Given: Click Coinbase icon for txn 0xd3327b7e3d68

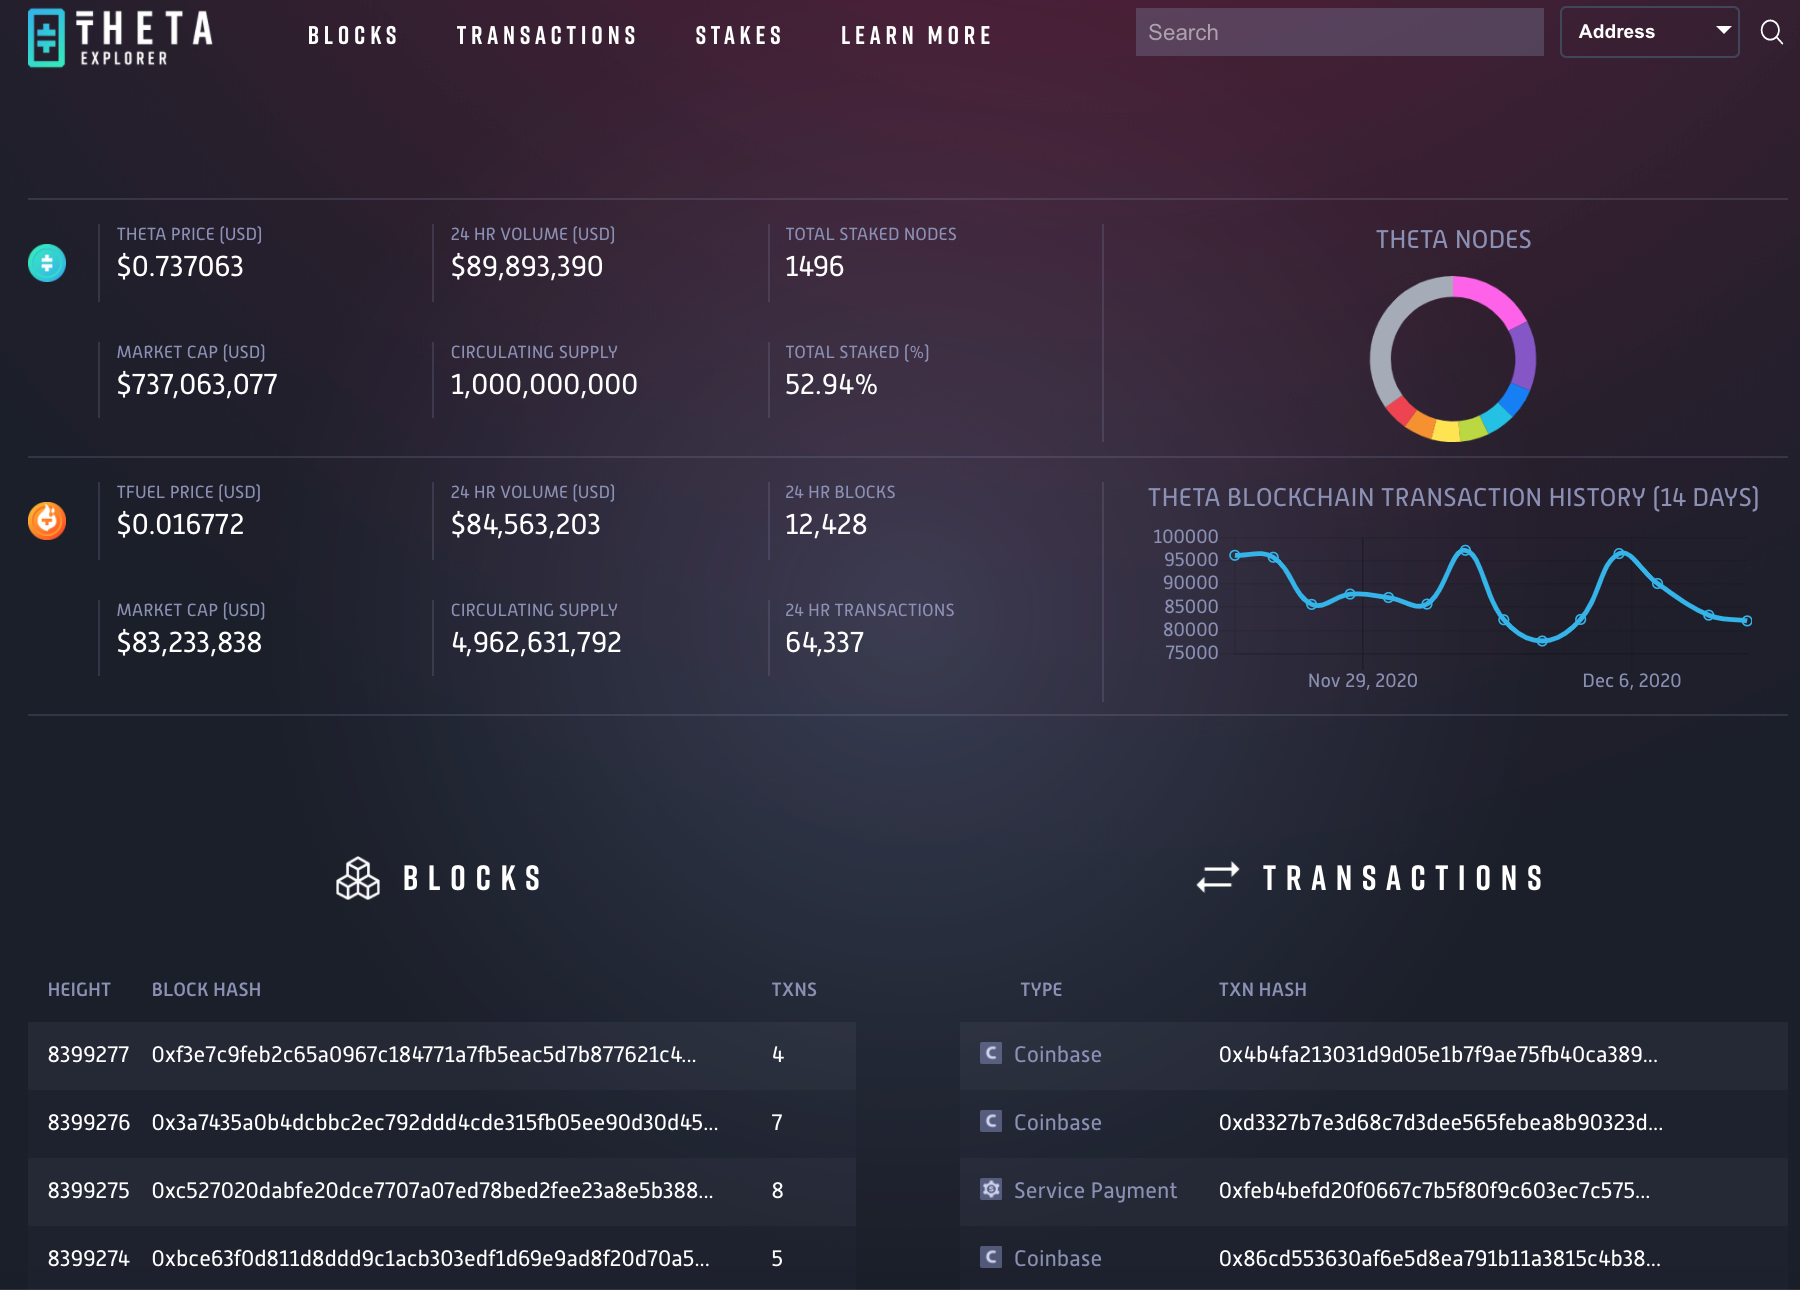Looking at the screenshot, I should click(x=990, y=1121).
